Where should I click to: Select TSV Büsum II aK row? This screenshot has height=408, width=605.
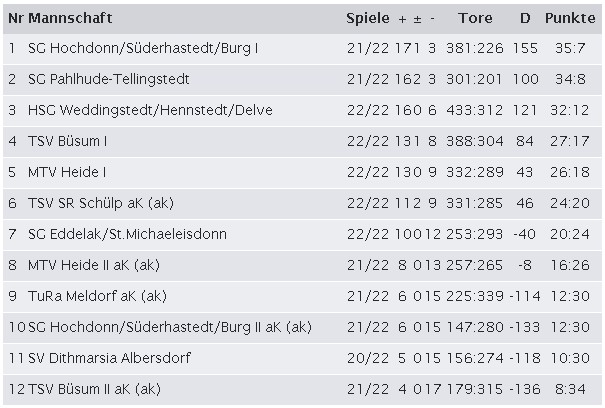tap(302, 389)
